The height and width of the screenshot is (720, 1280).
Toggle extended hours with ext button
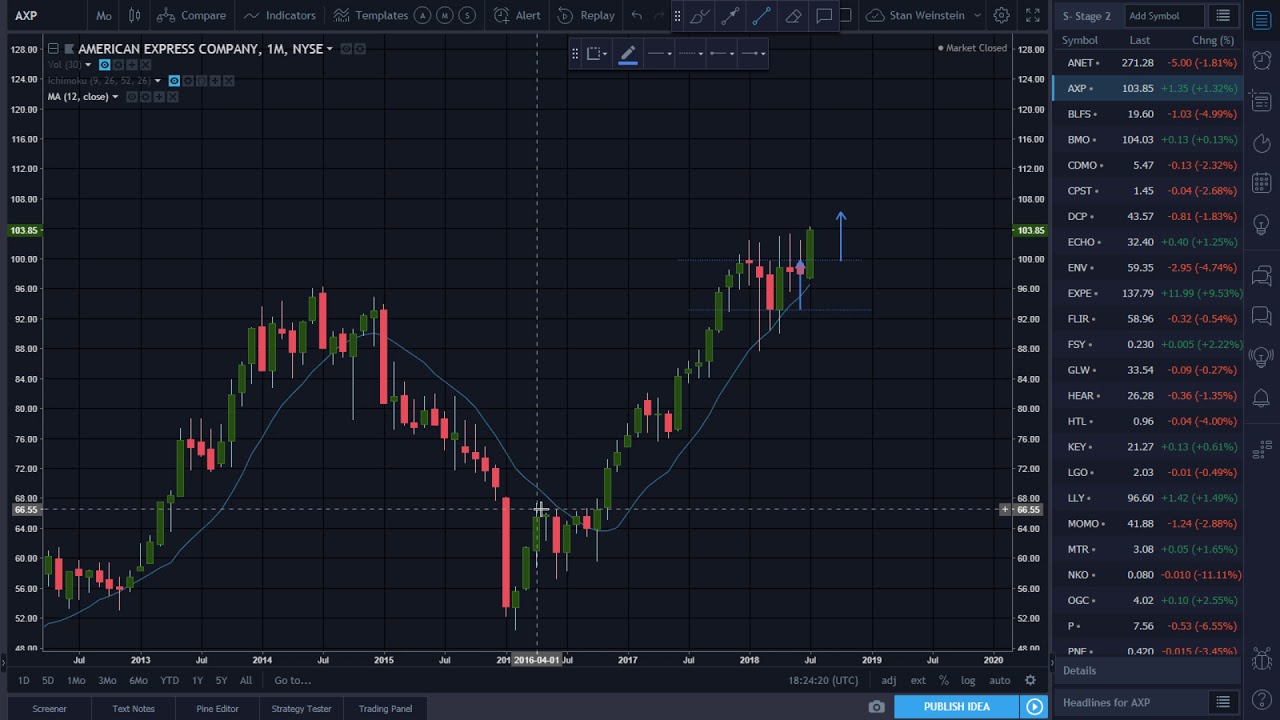coord(918,680)
